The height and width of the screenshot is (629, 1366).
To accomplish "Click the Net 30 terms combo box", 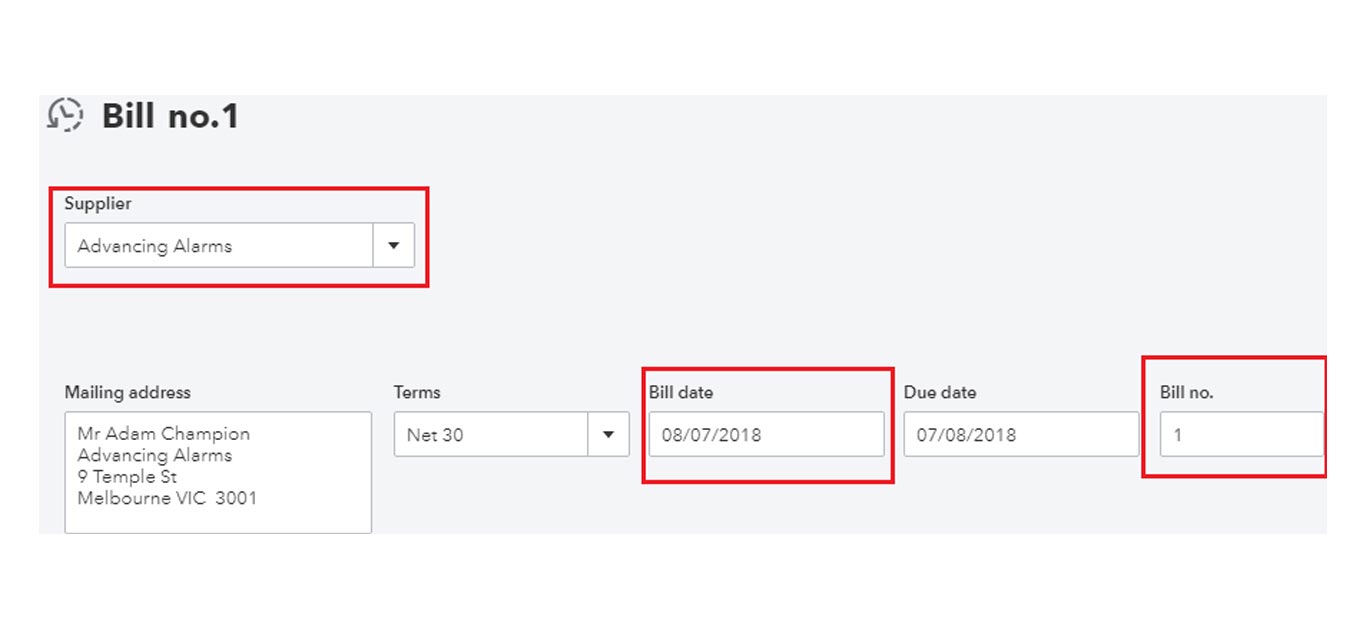I will pyautogui.click(x=511, y=435).
